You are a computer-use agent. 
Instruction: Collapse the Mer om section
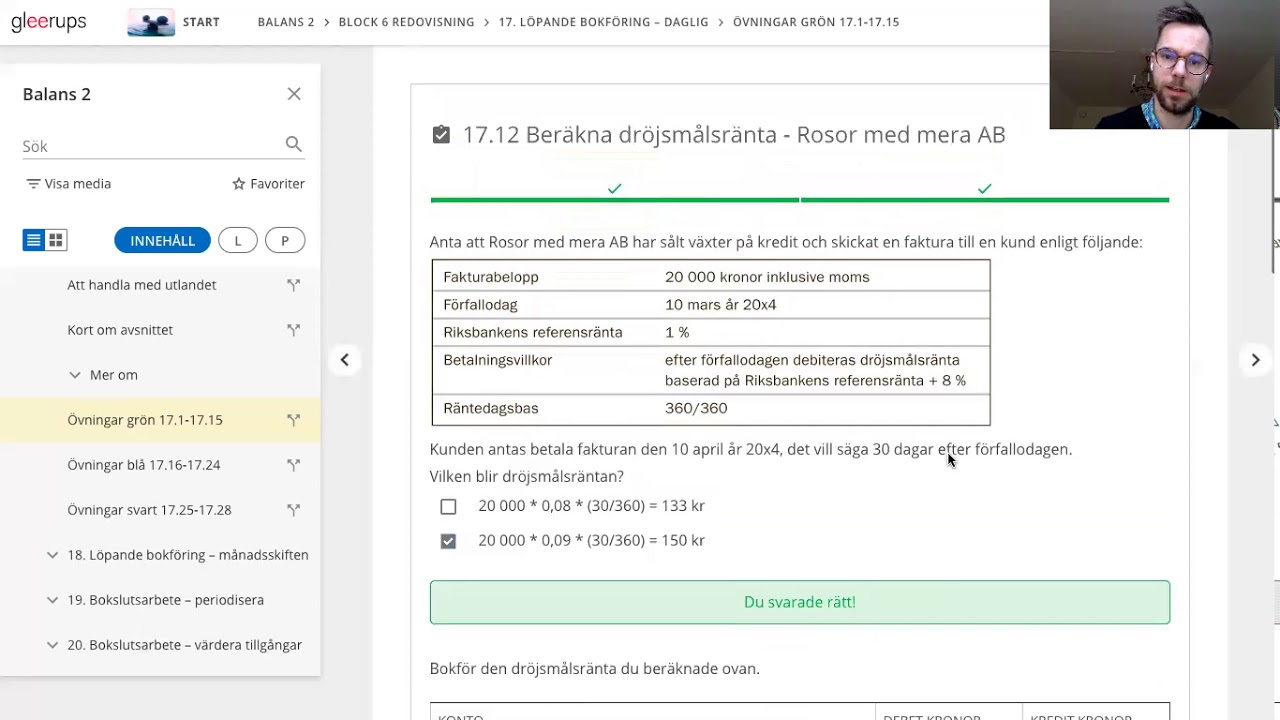75,375
